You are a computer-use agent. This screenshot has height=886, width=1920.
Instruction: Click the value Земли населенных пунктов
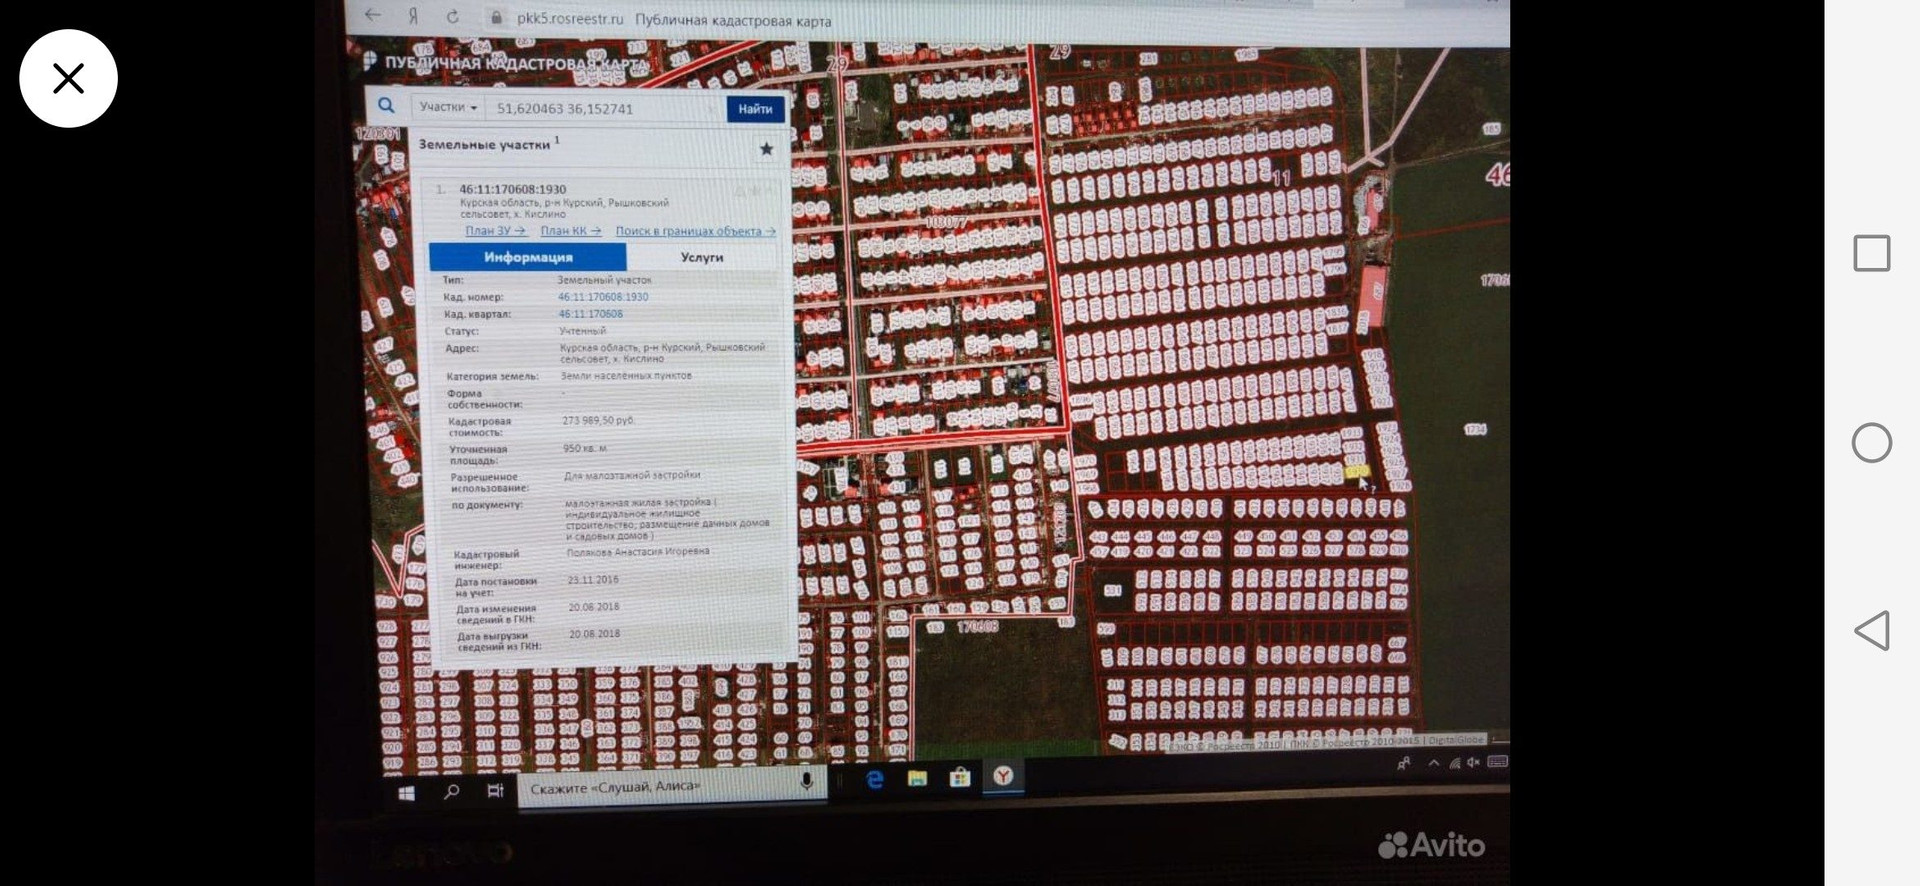pyautogui.click(x=627, y=376)
